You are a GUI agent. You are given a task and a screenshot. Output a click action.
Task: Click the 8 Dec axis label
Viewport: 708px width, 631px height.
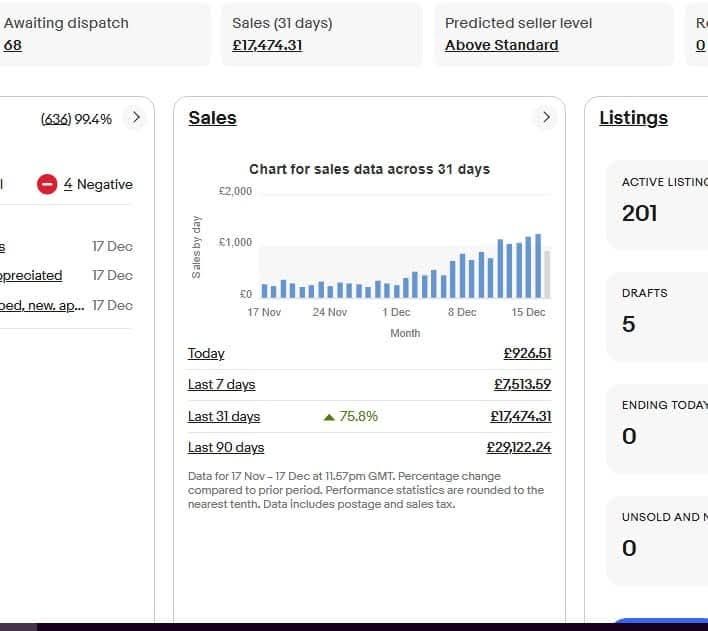462,312
